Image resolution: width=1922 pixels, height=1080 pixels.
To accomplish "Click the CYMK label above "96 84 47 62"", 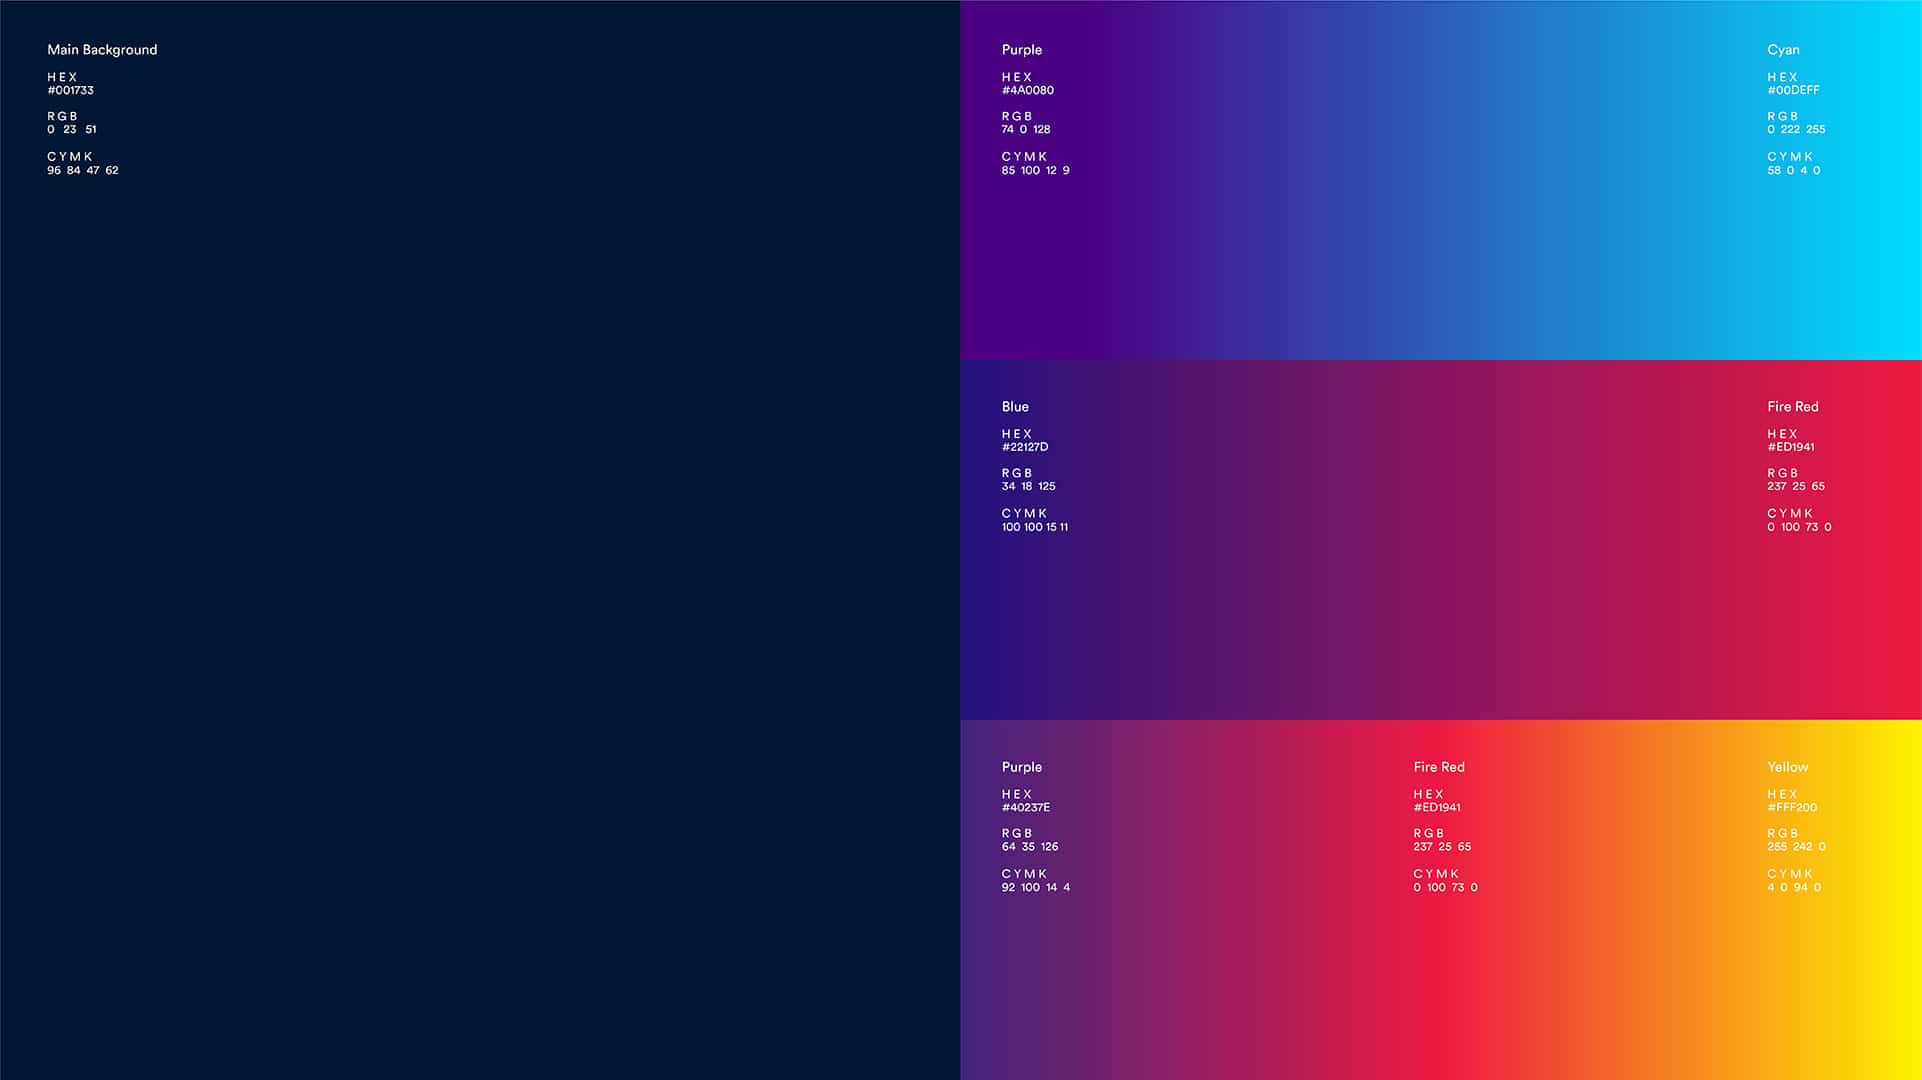I will click(x=70, y=157).
